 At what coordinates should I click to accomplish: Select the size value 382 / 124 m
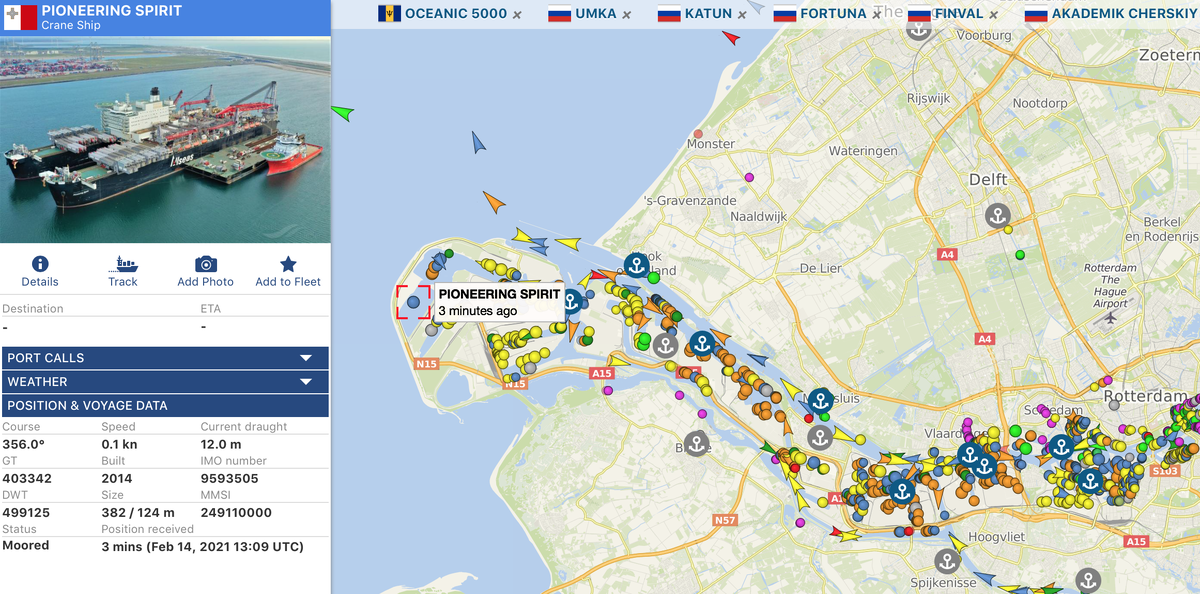138,512
